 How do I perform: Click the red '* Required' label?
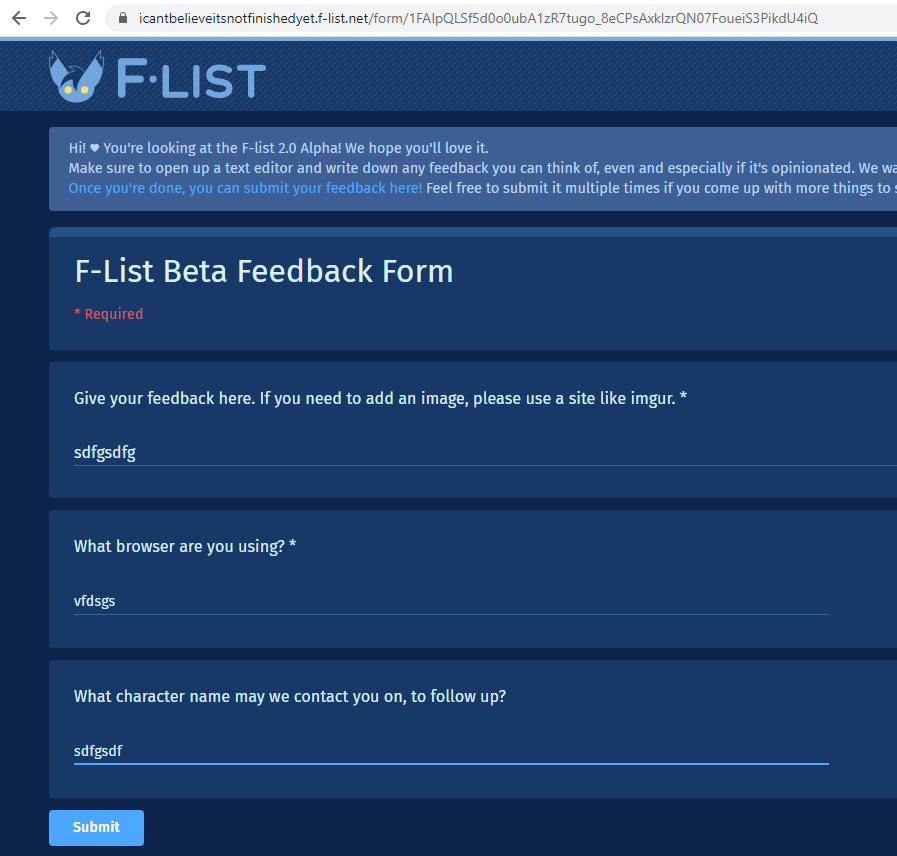coord(108,313)
